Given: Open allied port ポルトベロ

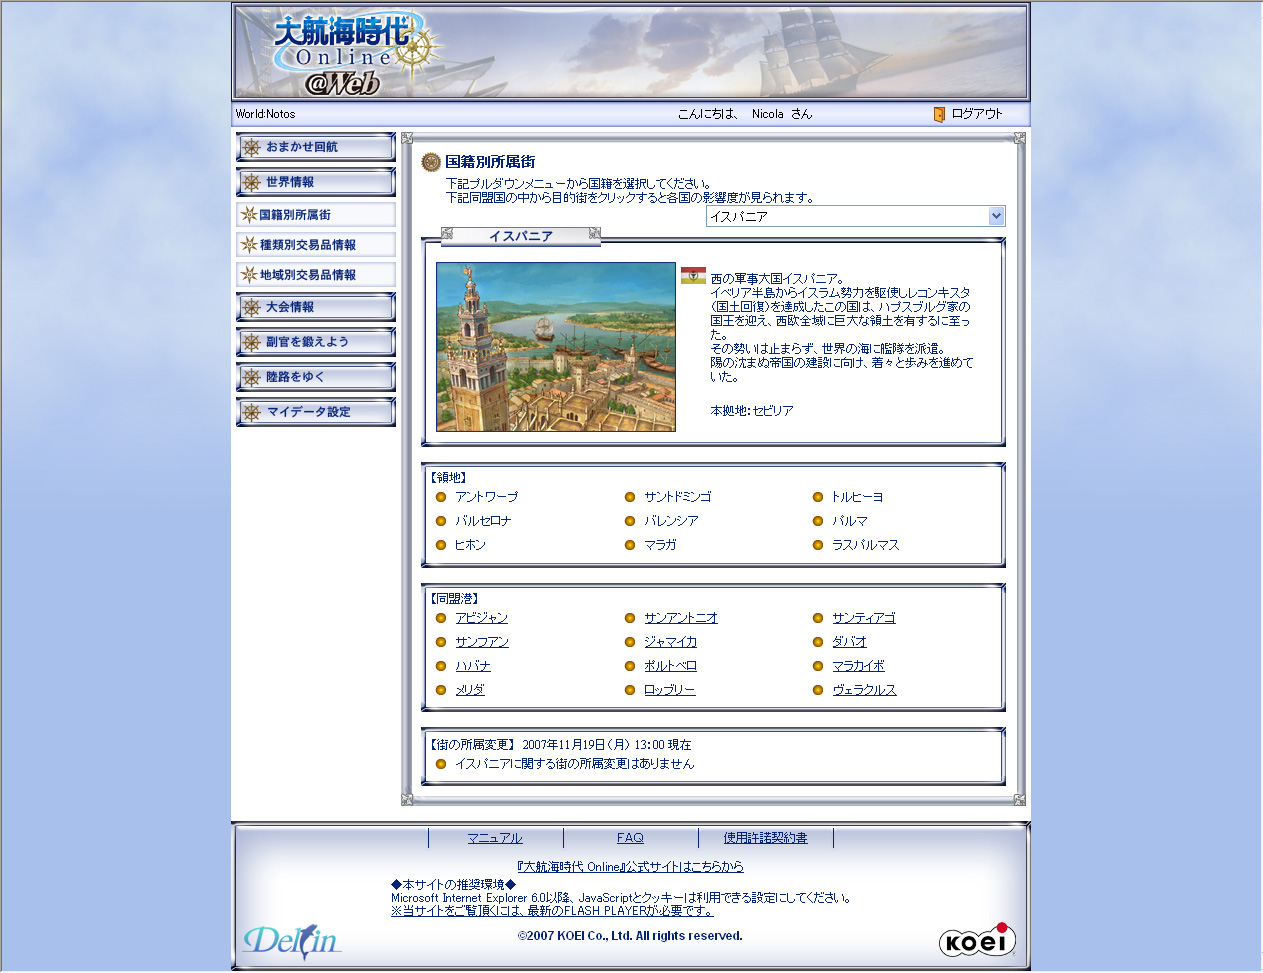Looking at the screenshot, I should click(x=671, y=666).
